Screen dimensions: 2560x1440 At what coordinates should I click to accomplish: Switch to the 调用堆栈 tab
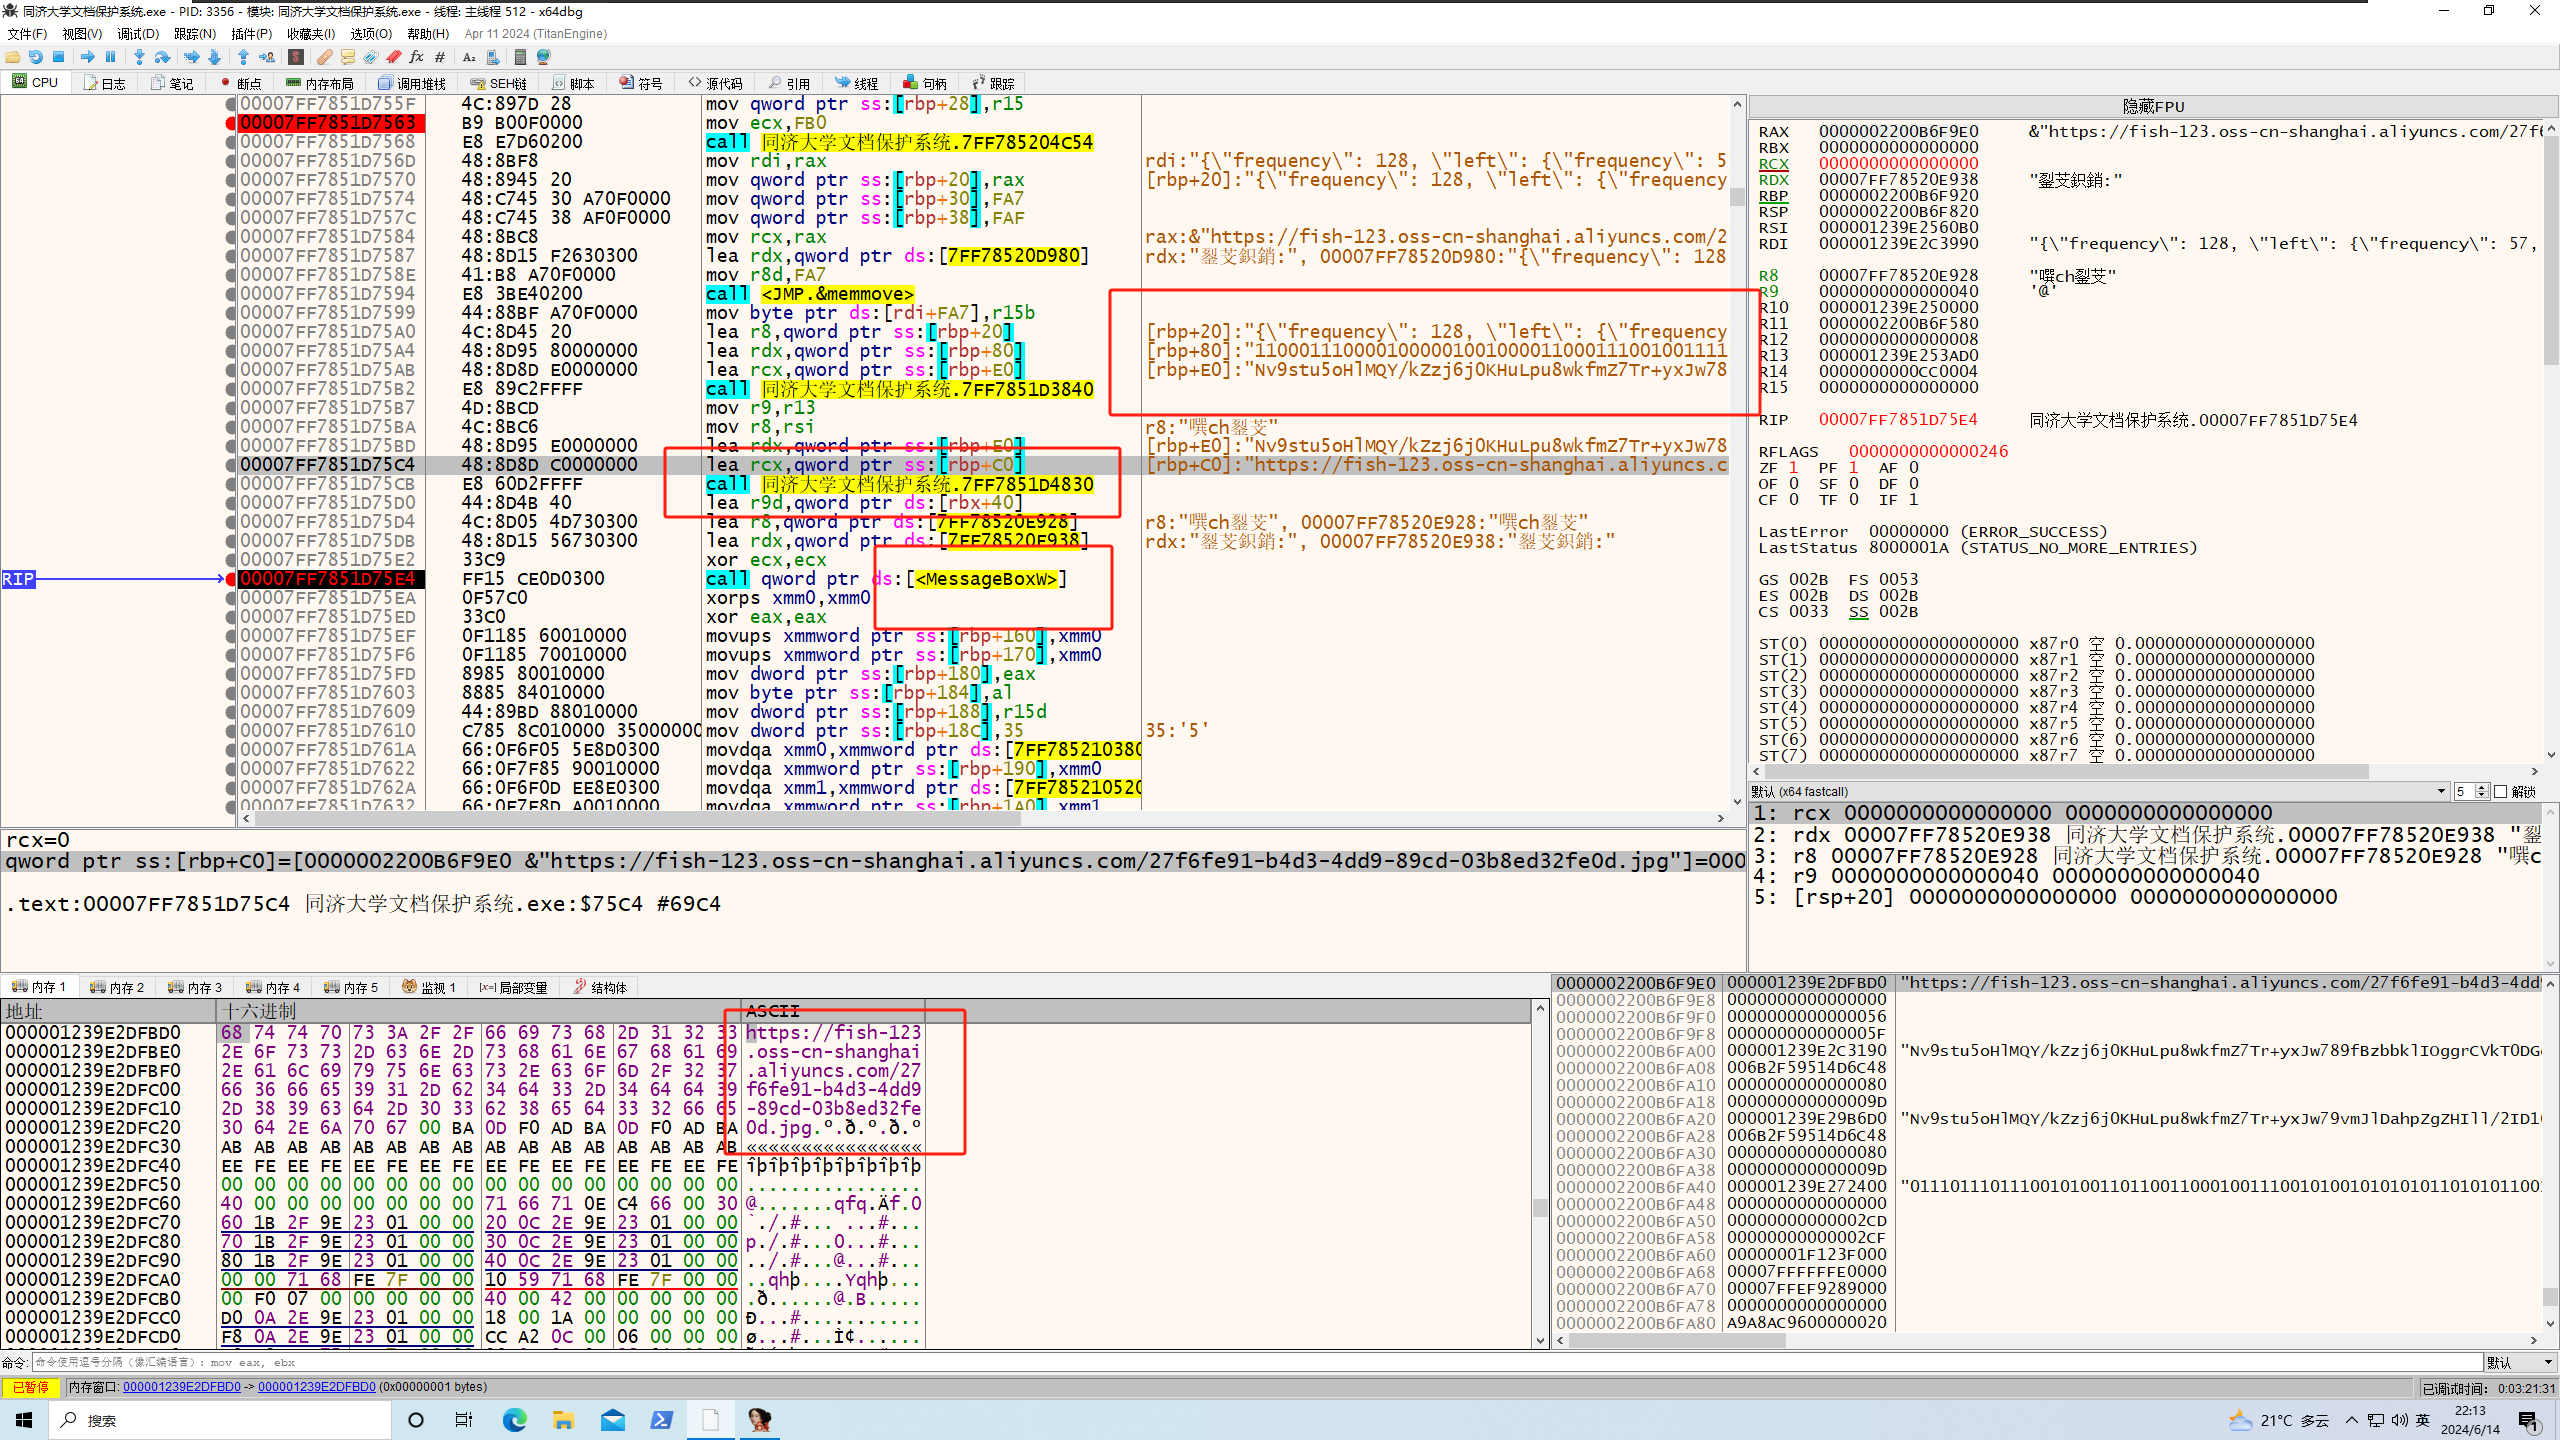click(x=412, y=83)
